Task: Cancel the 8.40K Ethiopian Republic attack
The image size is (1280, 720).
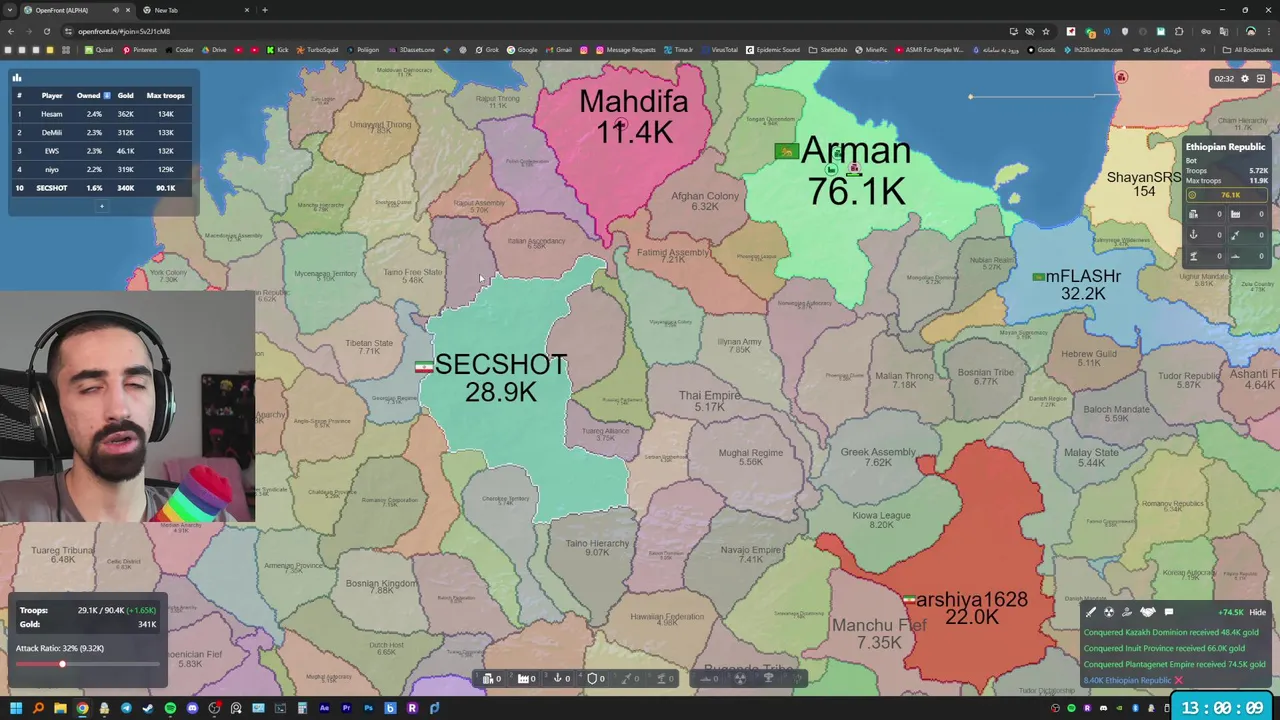Action: pos(1178,680)
